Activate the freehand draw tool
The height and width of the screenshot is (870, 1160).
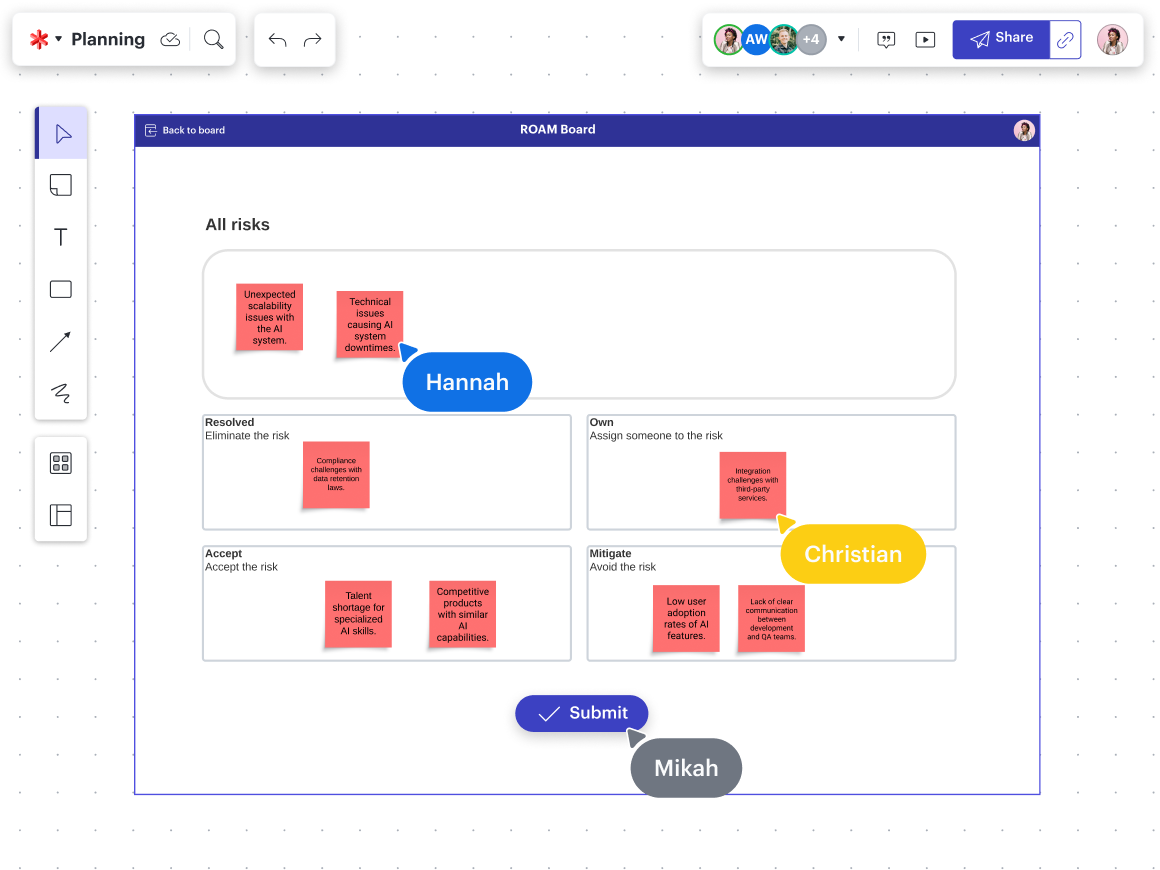pyautogui.click(x=61, y=393)
